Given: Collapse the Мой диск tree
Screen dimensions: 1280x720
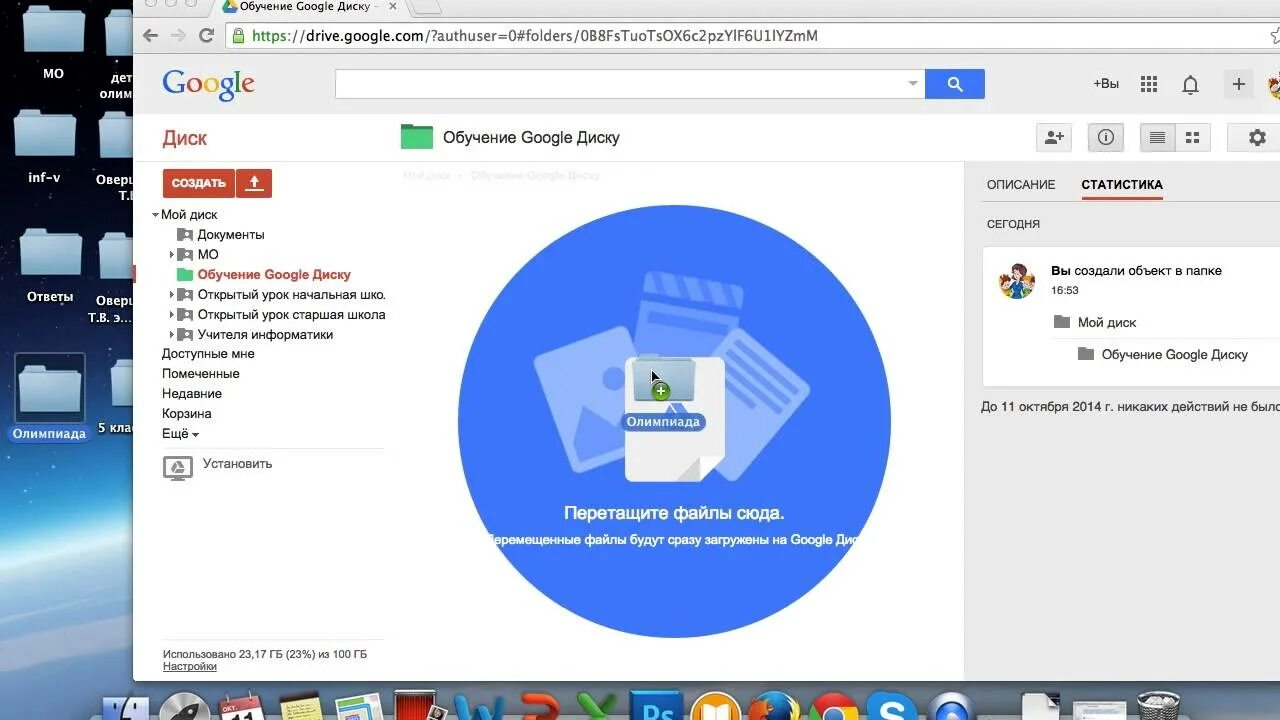Looking at the screenshot, I should click(155, 215).
